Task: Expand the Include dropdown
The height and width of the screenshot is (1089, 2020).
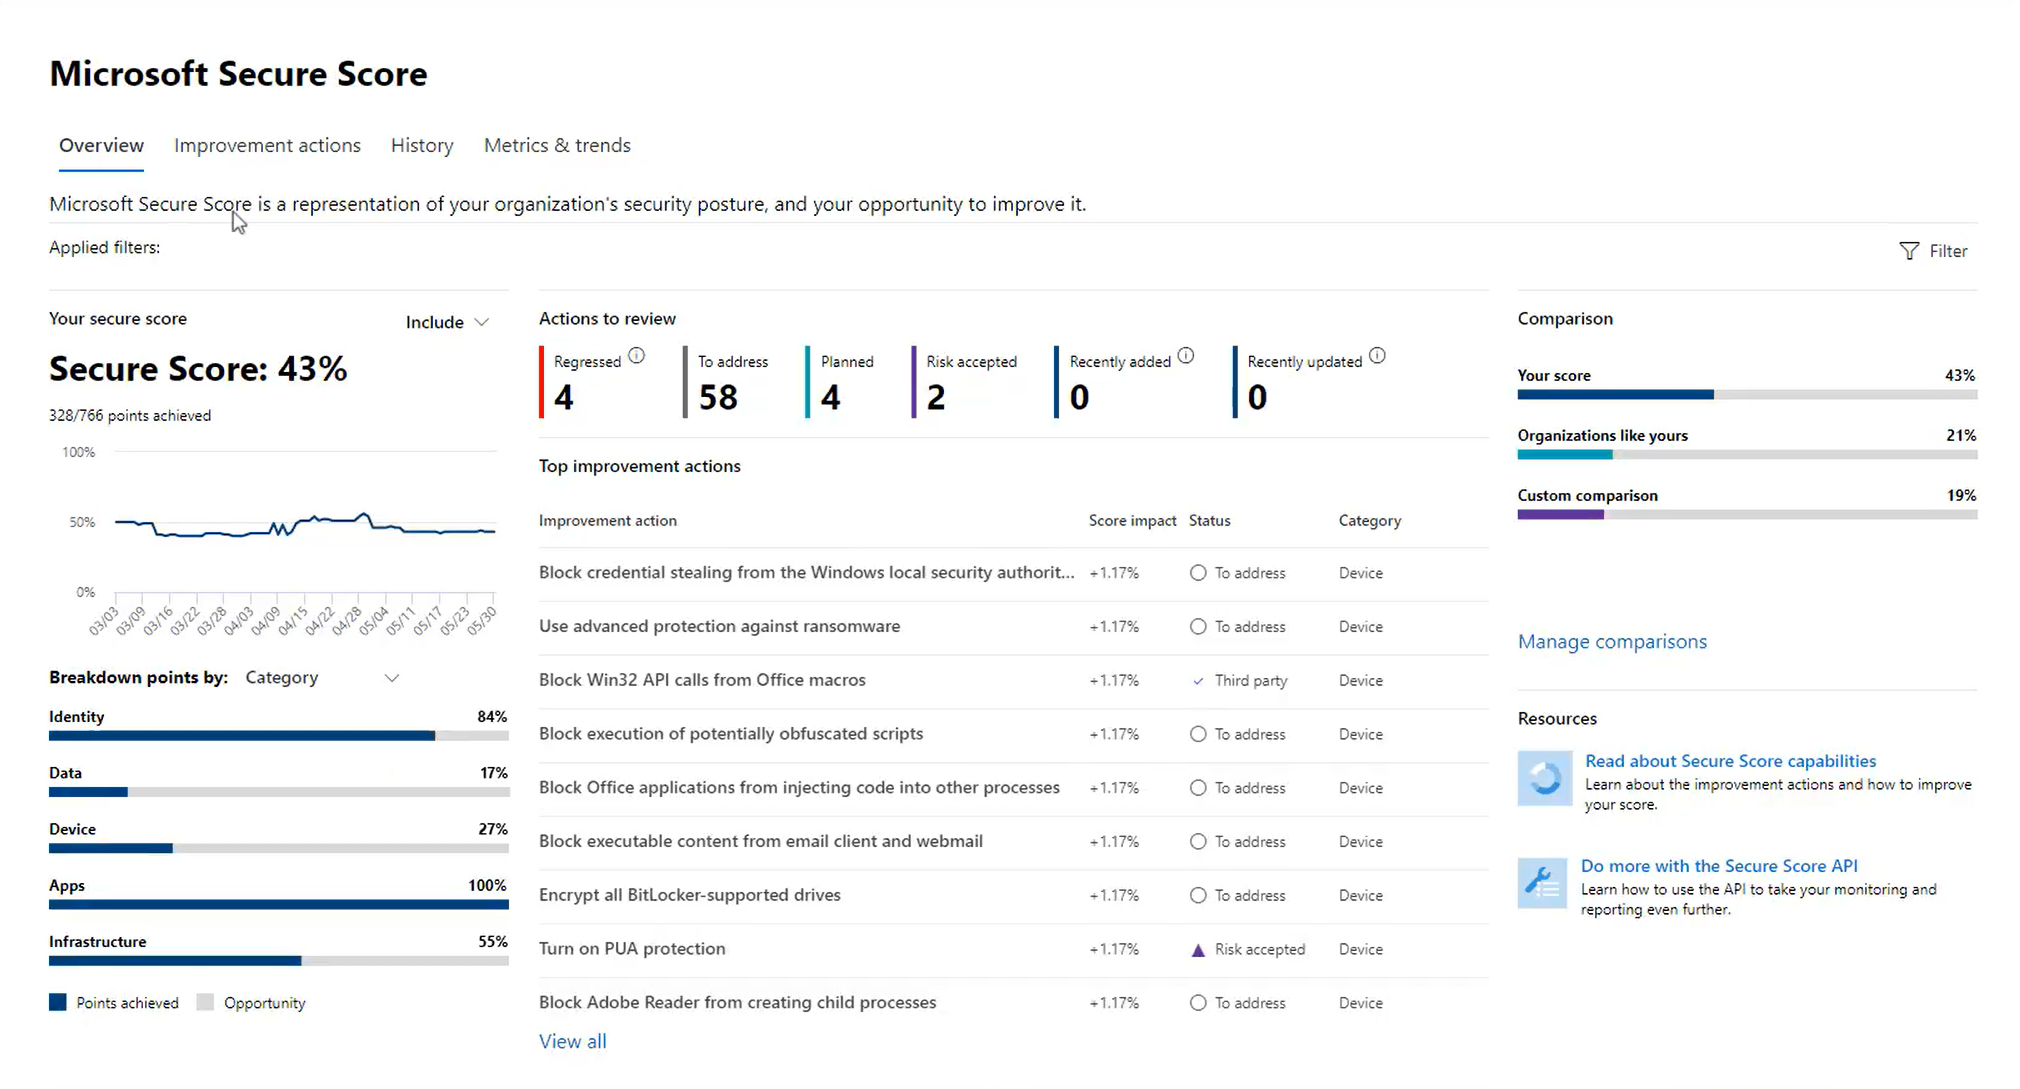Action: click(447, 322)
